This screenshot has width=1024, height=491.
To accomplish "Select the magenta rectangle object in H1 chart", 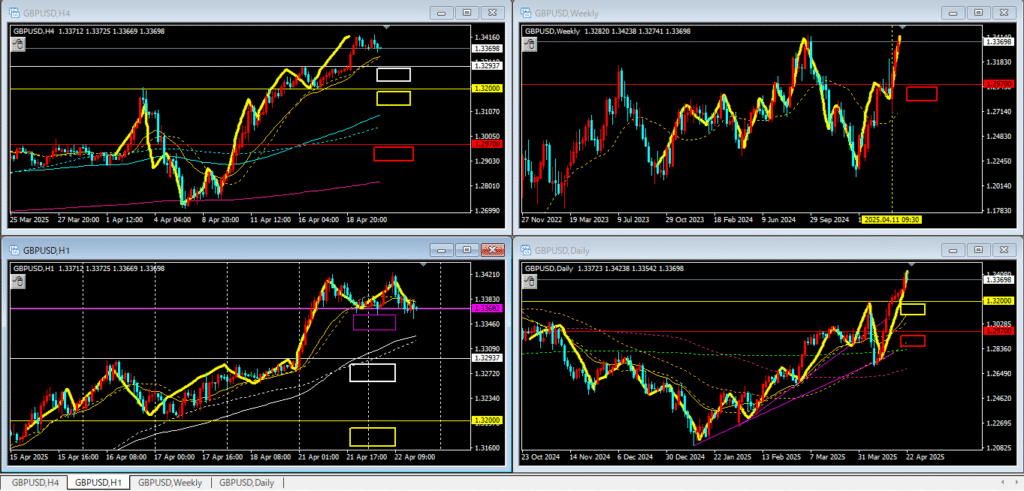I will click(x=374, y=322).
